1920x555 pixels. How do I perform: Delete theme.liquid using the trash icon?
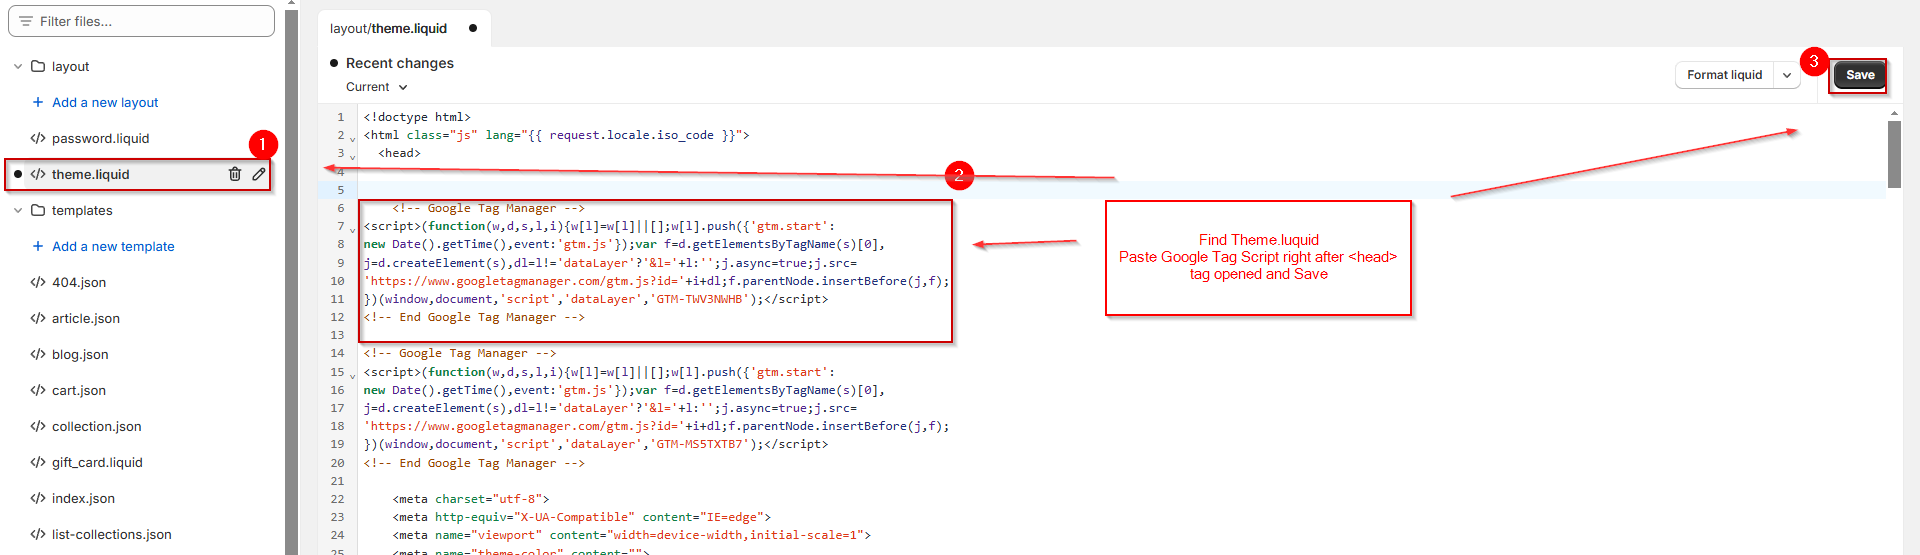235,174
